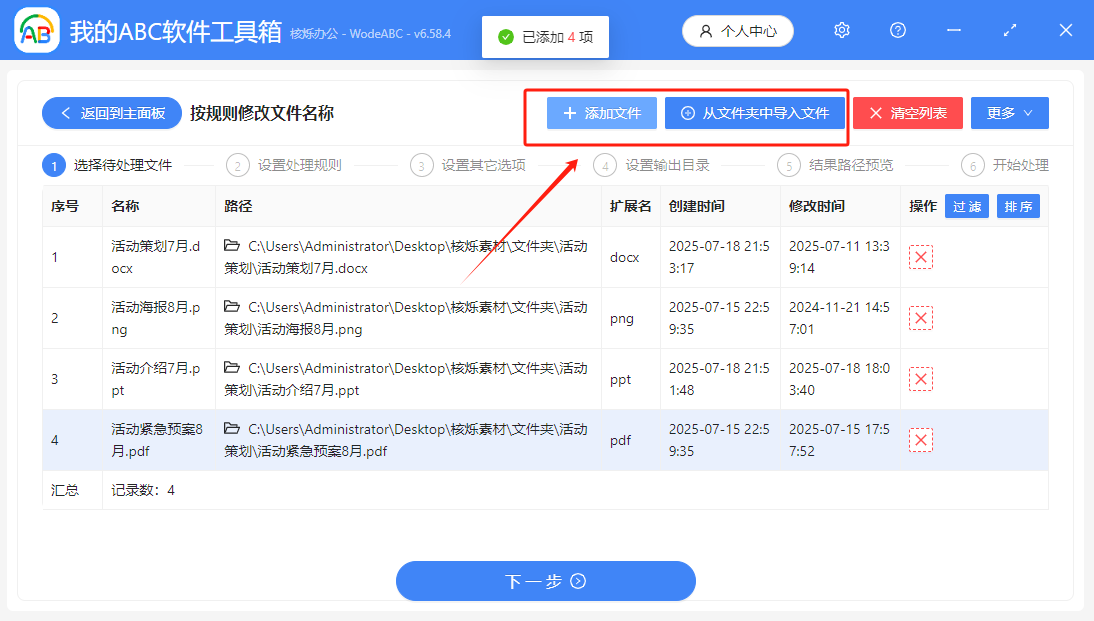Image resolution: width=1094 pixels, height=621 pixels.
Task: Delete 活动海报8月.png using the X icon
Action: point(920,318)
